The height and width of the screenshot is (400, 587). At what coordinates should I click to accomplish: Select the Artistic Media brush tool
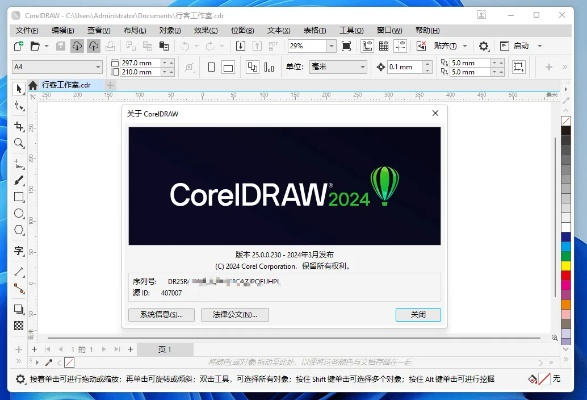(19, 181)
